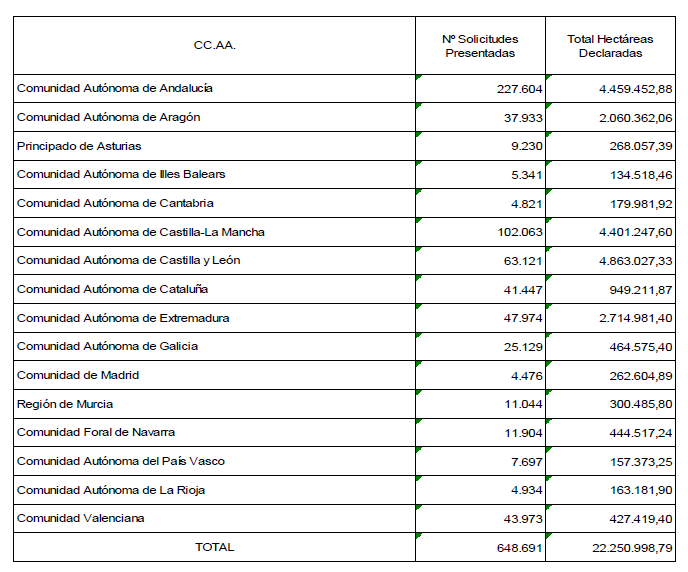688x572 pixels.
Task: Click the value 5.341
Action: pos(527,175)
